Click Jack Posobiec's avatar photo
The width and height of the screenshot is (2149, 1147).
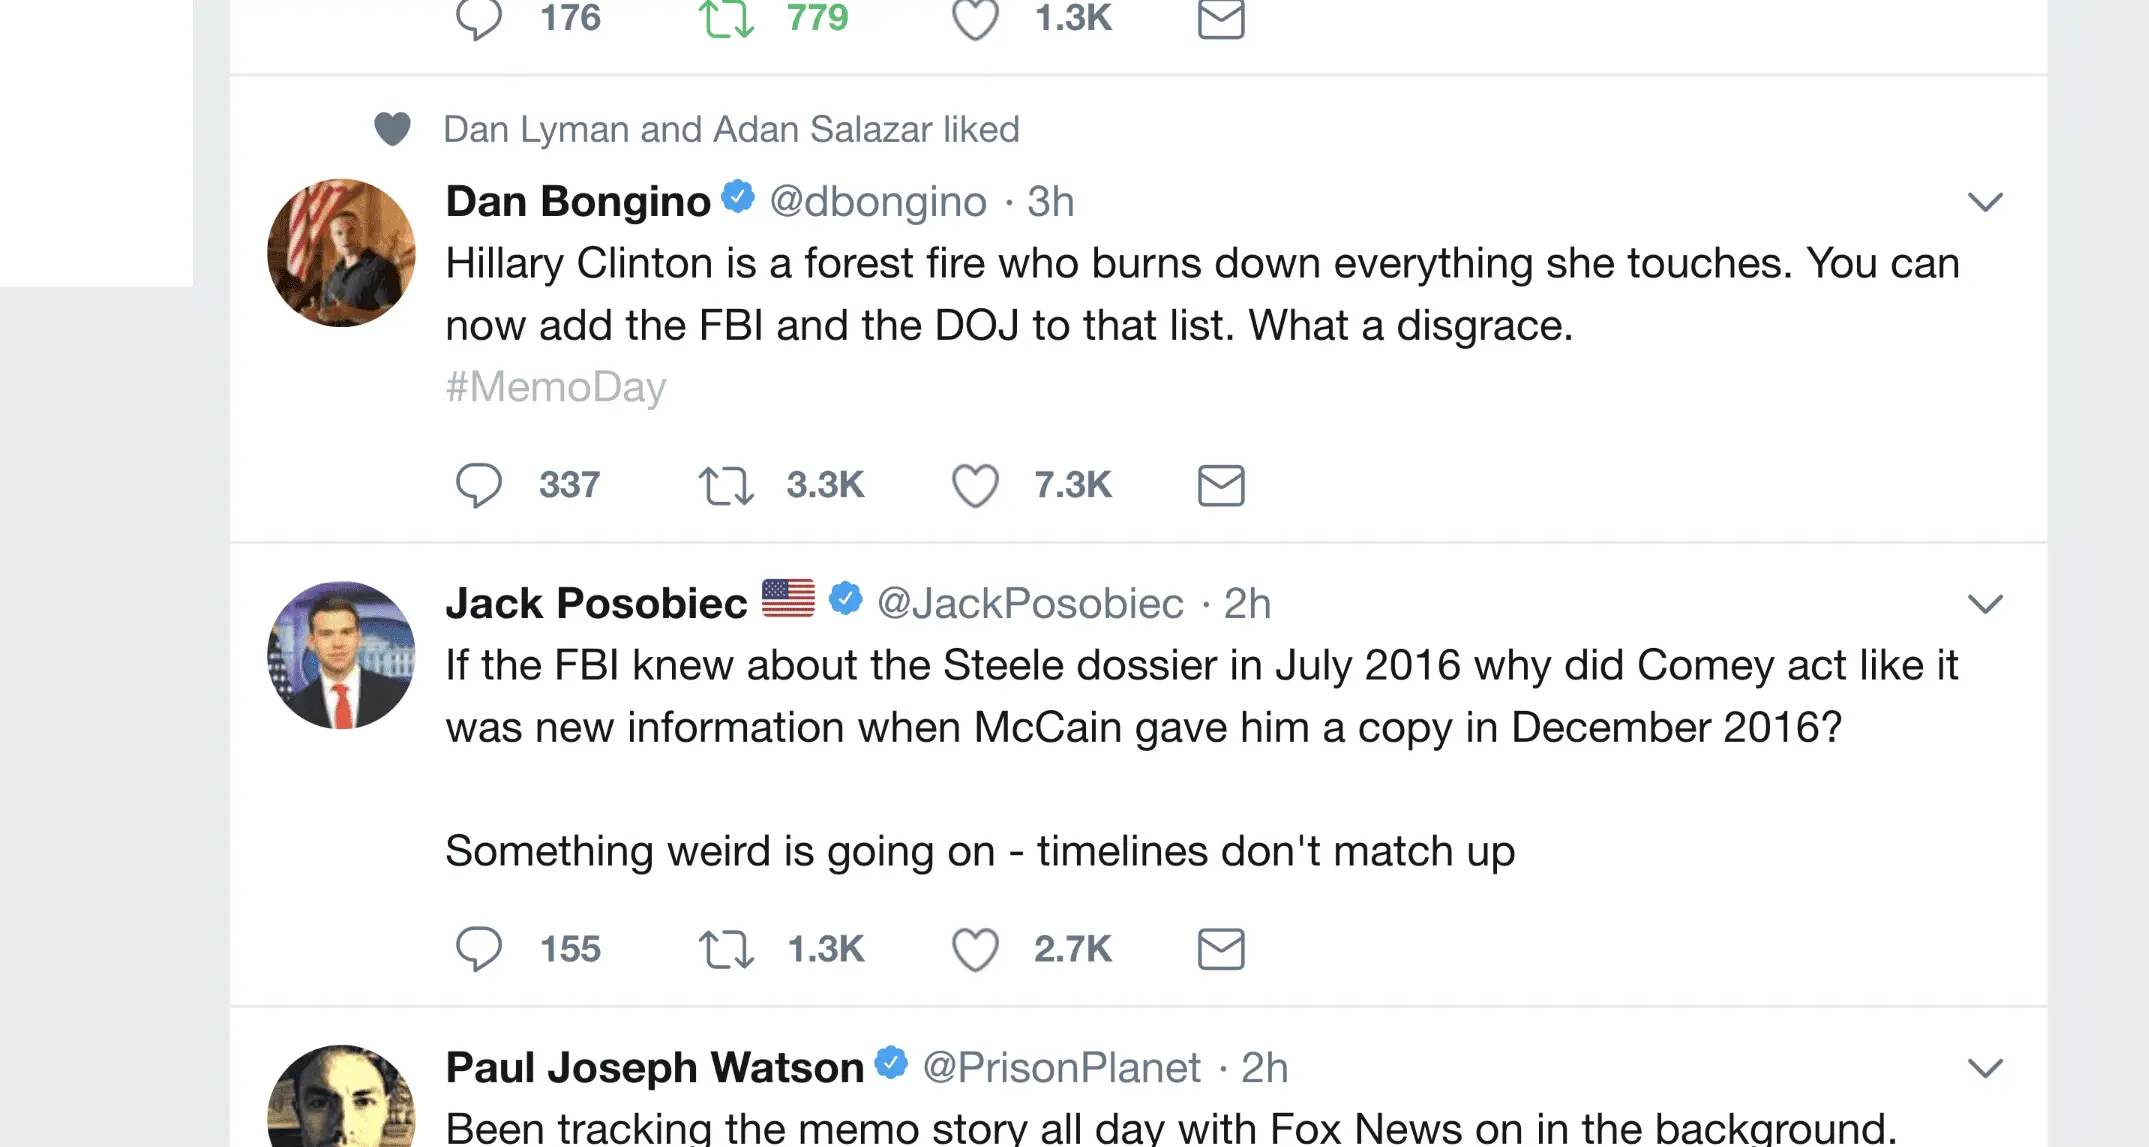(x=341, y=655)
